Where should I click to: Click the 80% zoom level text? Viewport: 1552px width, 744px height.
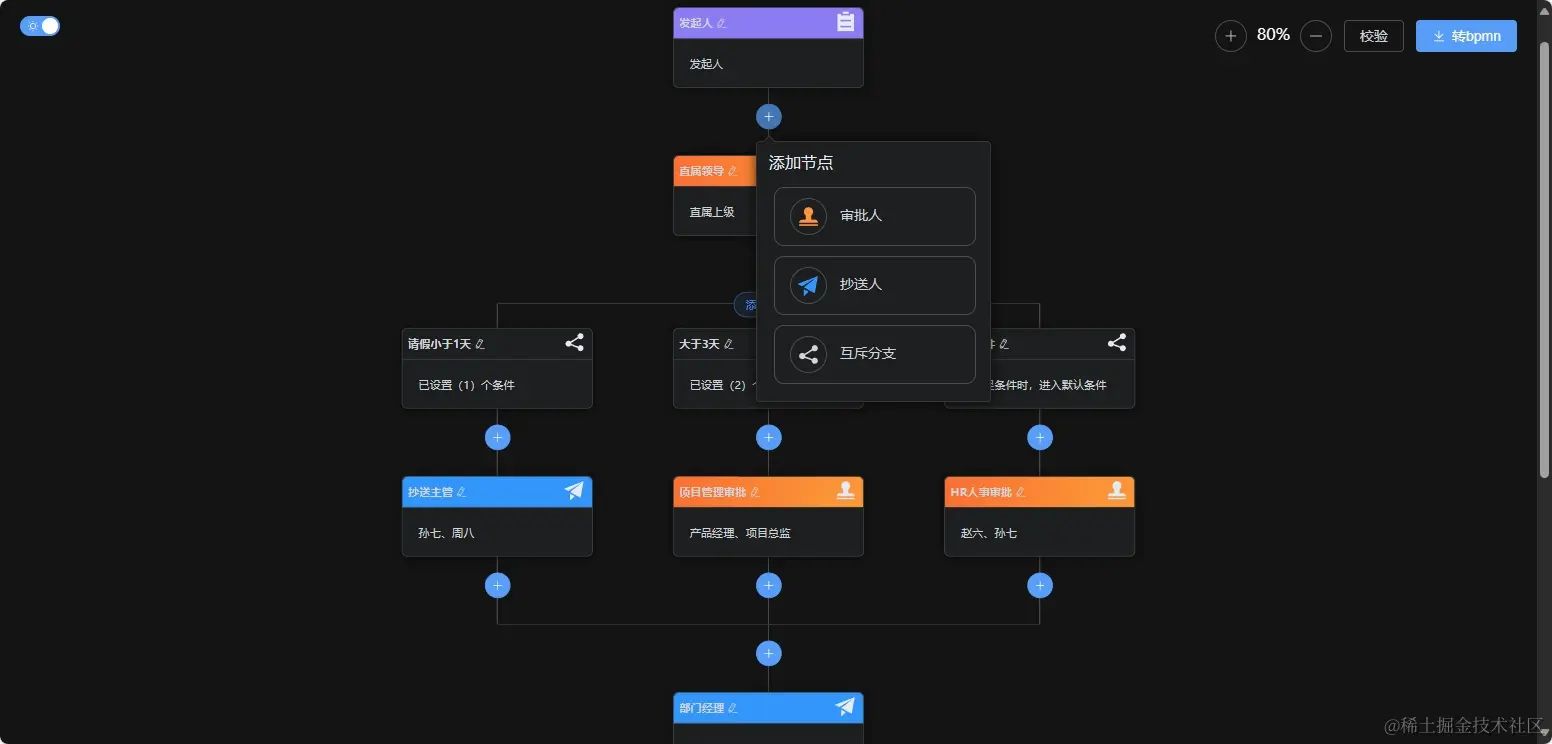1273,35
